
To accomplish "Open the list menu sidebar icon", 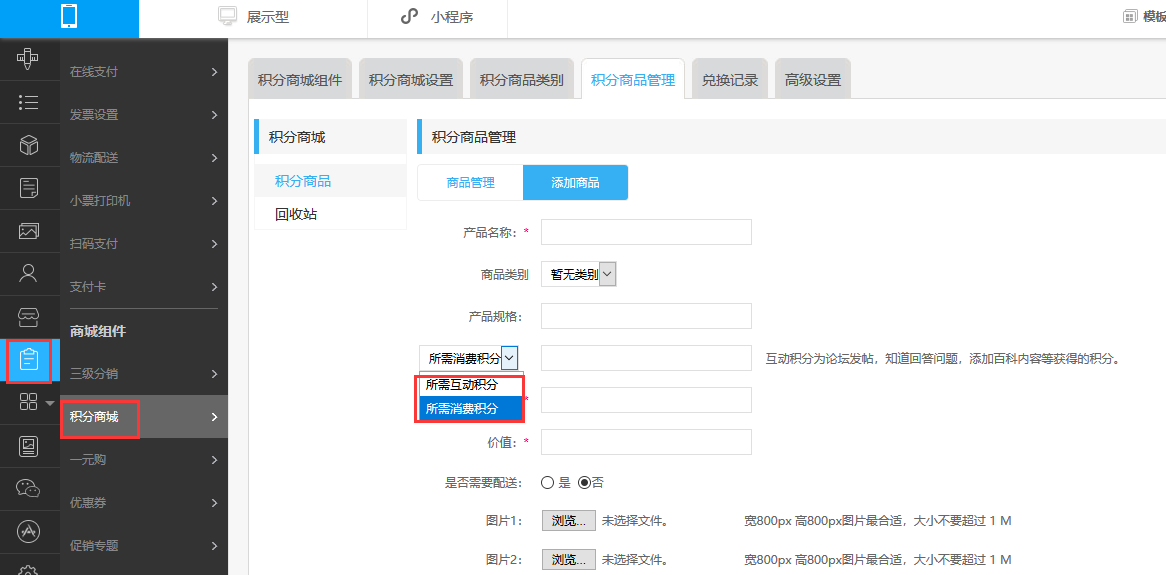I will pos(28,102).
